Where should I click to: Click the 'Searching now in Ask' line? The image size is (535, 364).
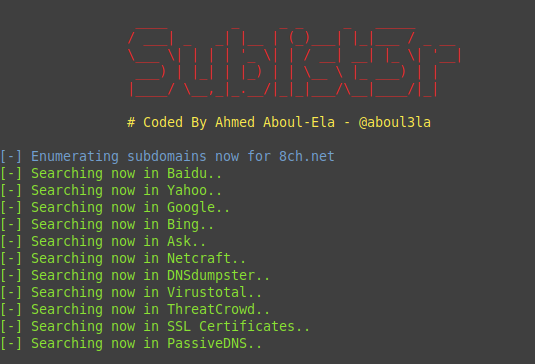point(103,242)
